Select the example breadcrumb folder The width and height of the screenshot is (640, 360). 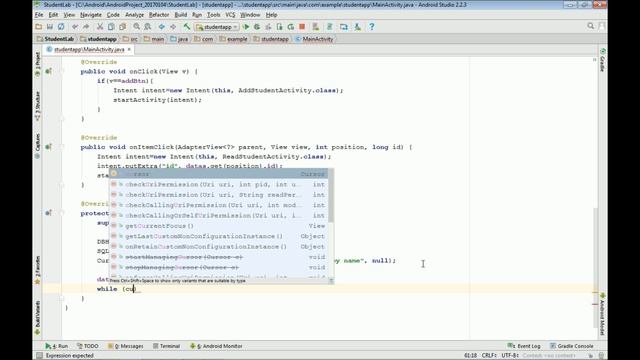(233, 39)
